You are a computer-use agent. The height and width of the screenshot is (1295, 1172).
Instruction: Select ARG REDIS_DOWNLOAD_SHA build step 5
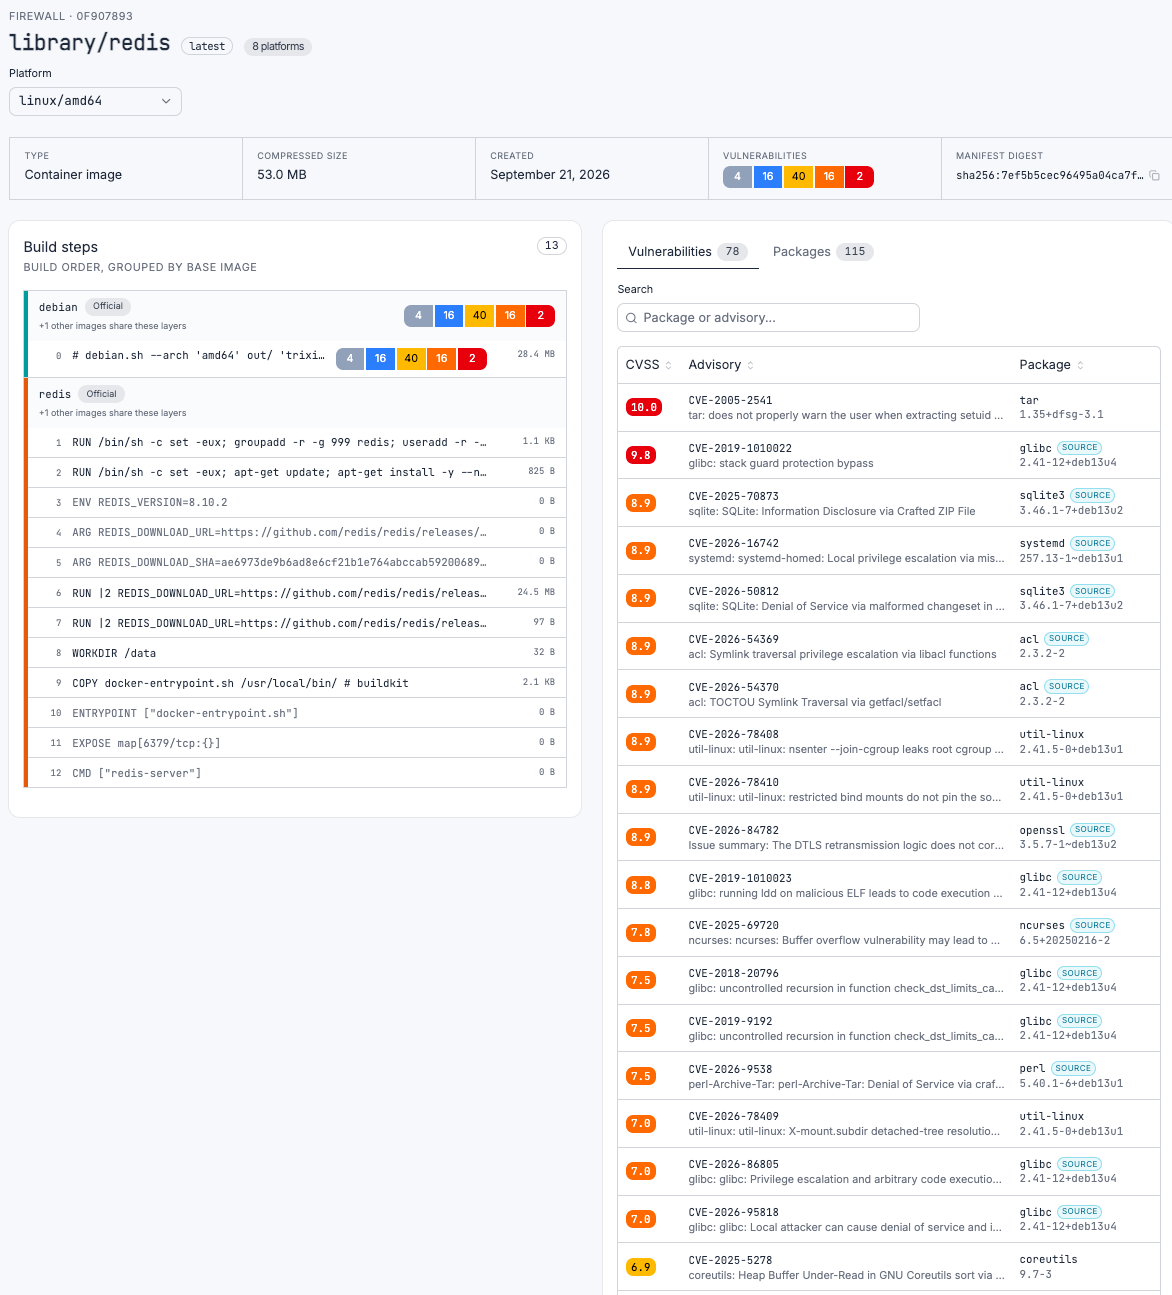pyautogui.click(x=296, y=562)
